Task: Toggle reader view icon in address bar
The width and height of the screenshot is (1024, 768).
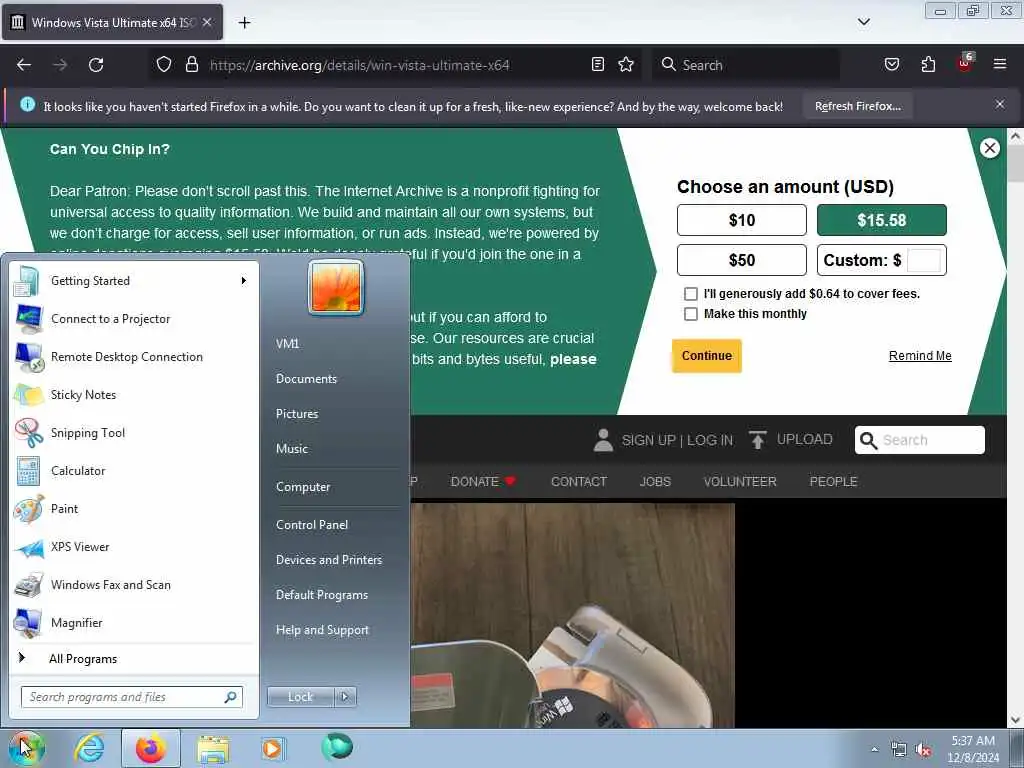Action: (598, 65)
